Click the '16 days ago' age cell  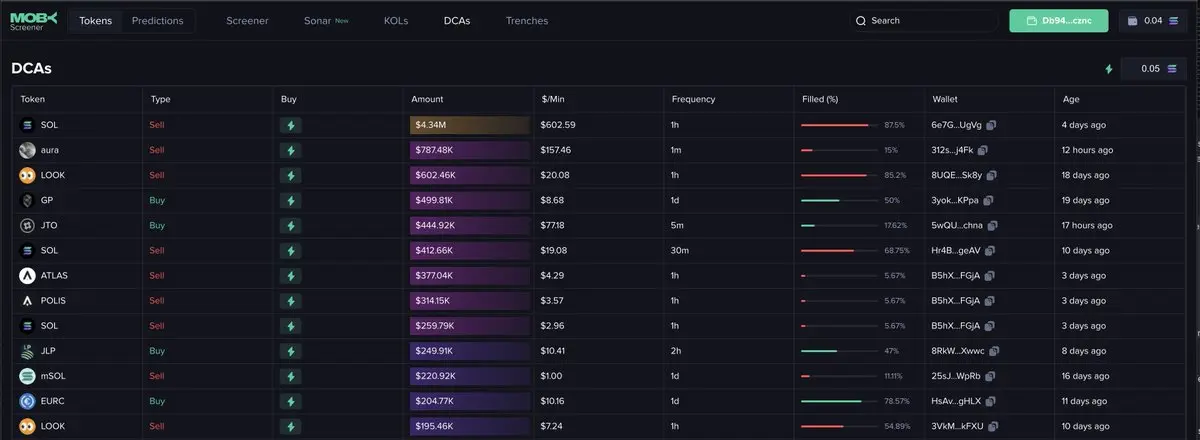[x=1084, y=376]
